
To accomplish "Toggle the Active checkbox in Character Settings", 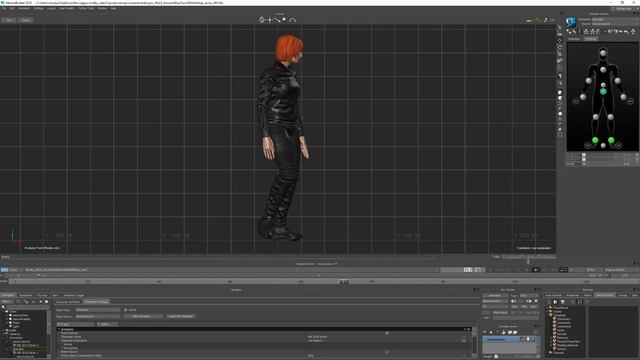I will 125,310.
